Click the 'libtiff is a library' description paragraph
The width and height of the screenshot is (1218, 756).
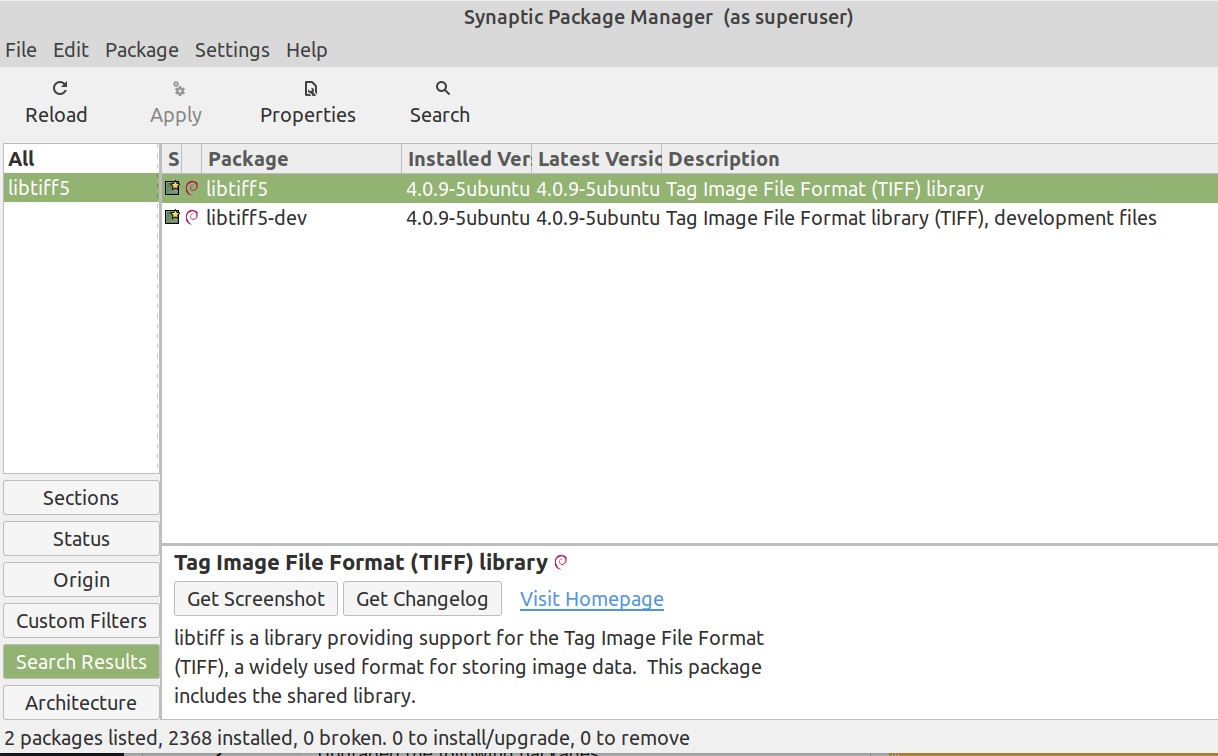point(469,666)
